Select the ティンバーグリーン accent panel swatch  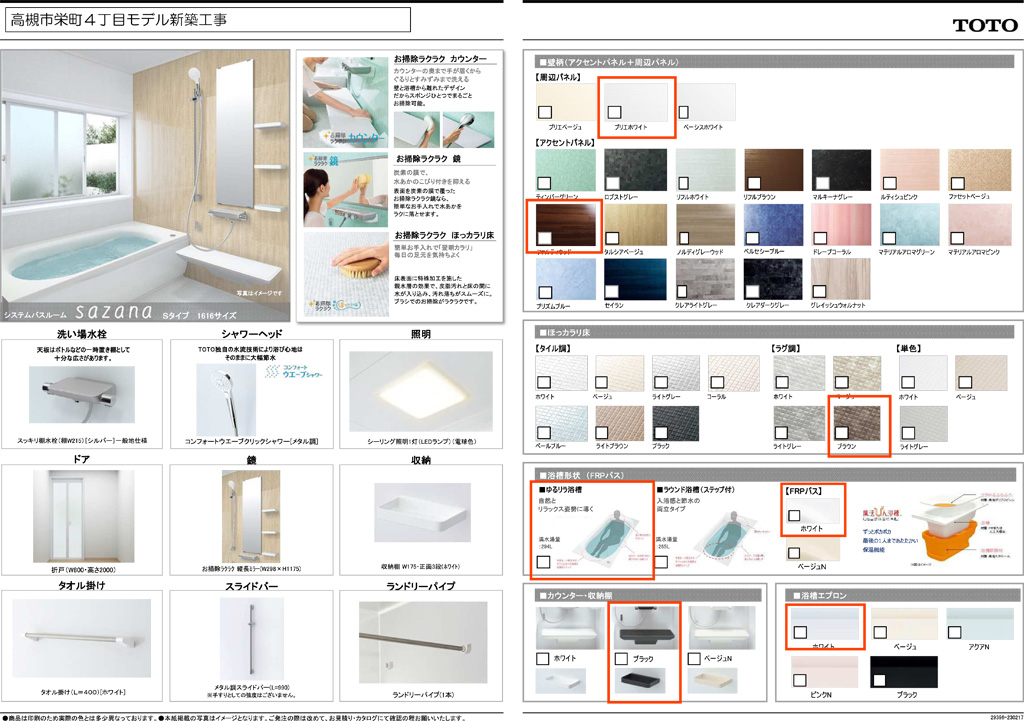(x=566, y=170)
